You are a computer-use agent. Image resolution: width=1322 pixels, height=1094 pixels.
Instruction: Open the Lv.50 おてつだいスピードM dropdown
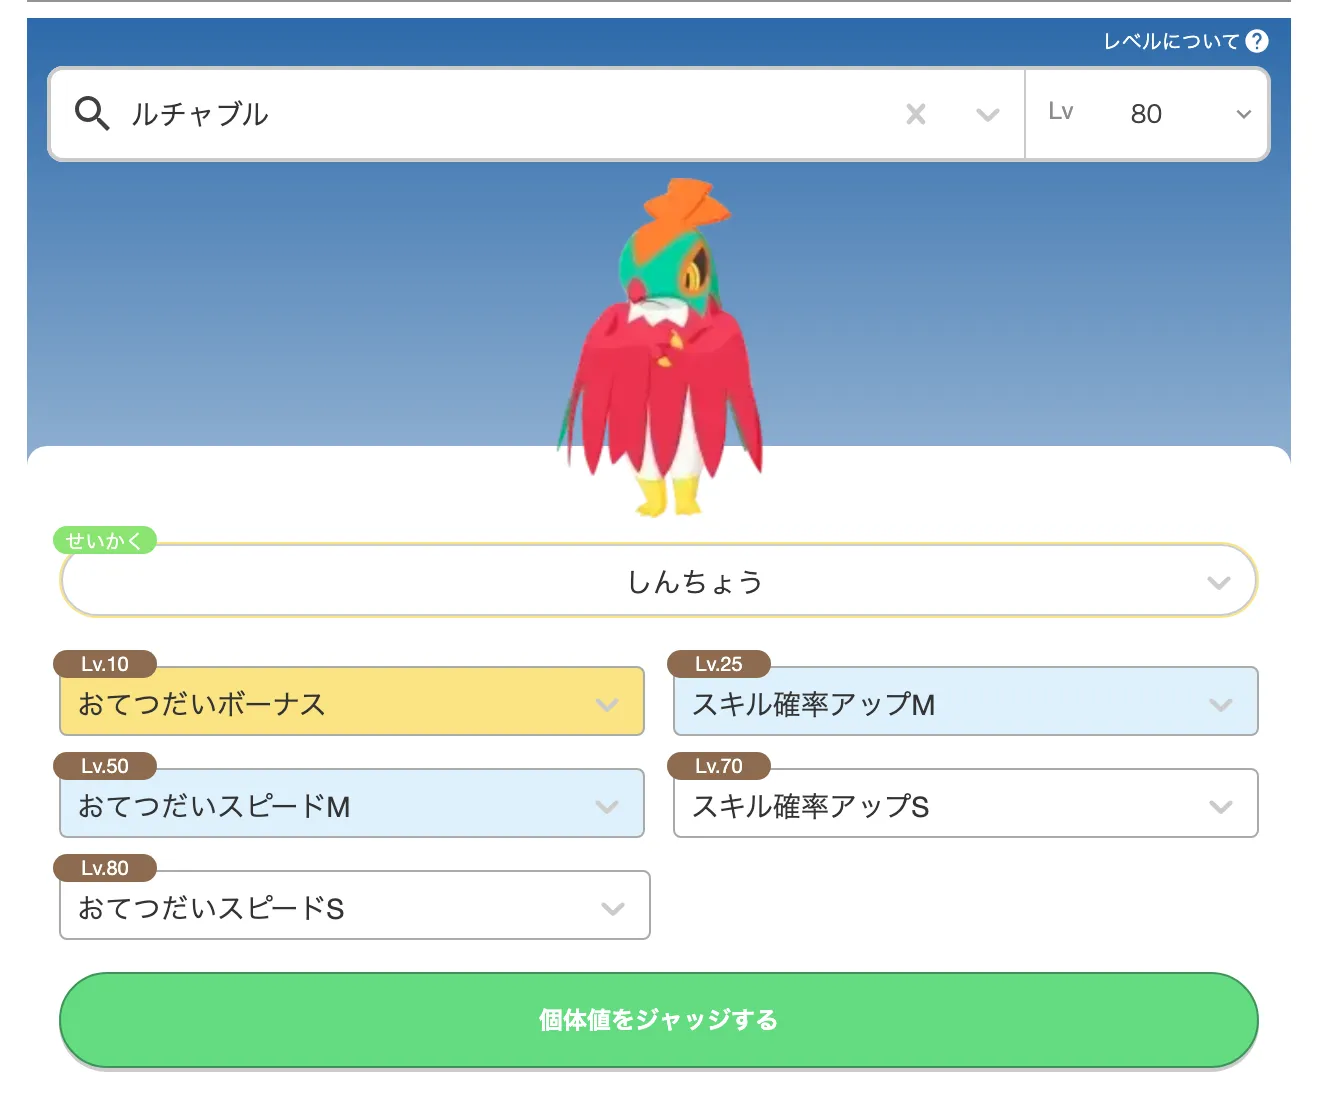tap(352, 804)
